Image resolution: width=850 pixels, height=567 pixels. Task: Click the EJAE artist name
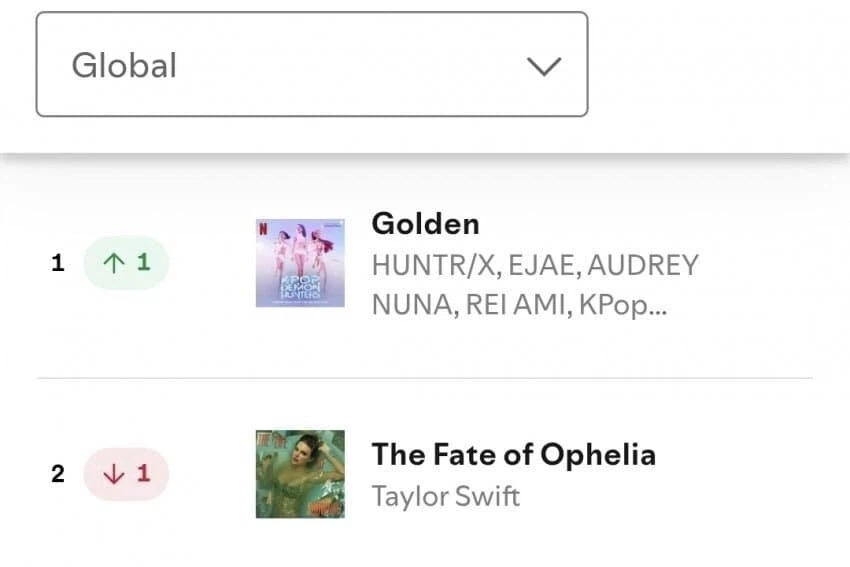pyautogui.click(x=543, y=266)
